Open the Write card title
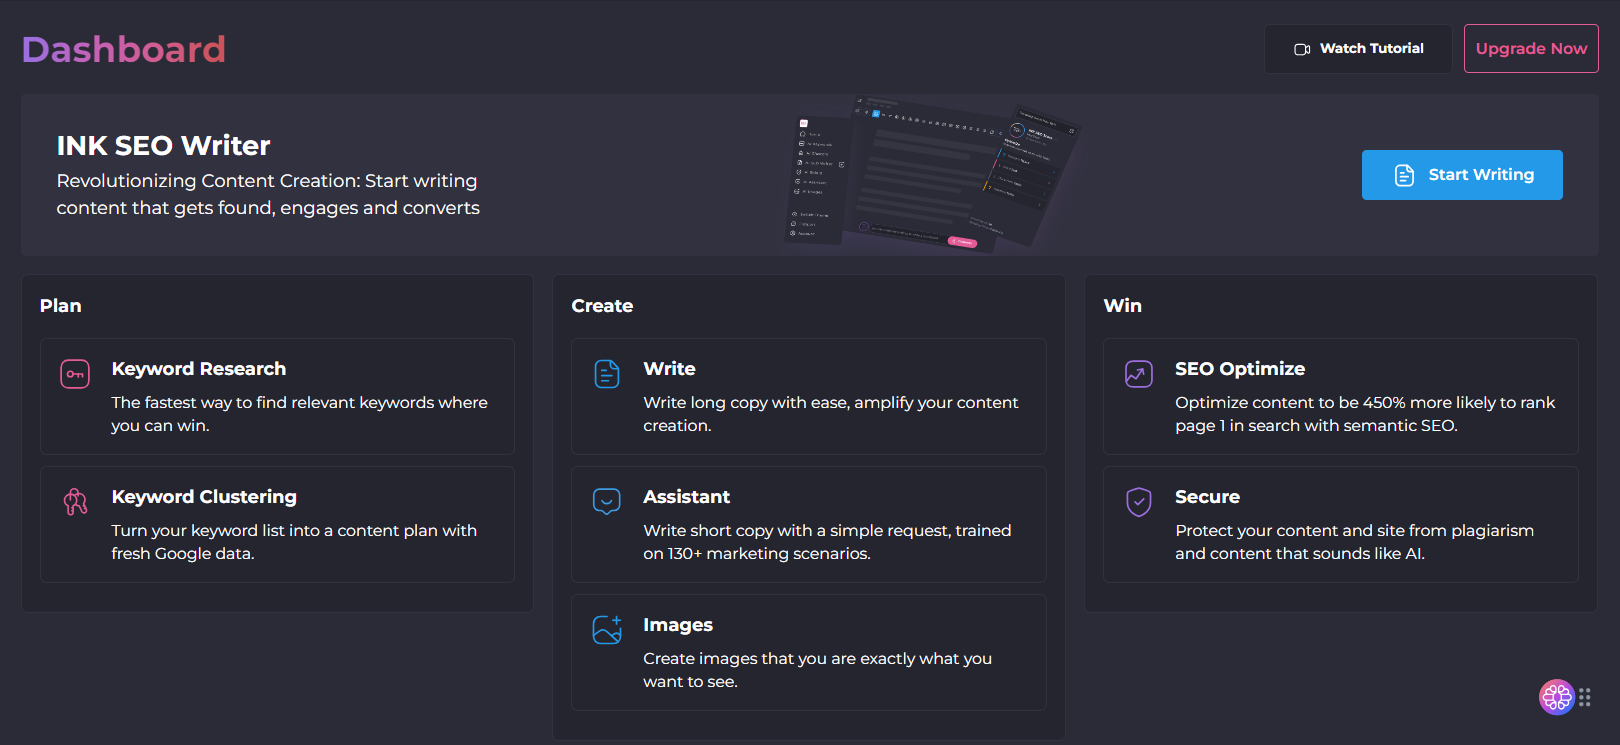The image size is (1620, 745). point(669,369)
